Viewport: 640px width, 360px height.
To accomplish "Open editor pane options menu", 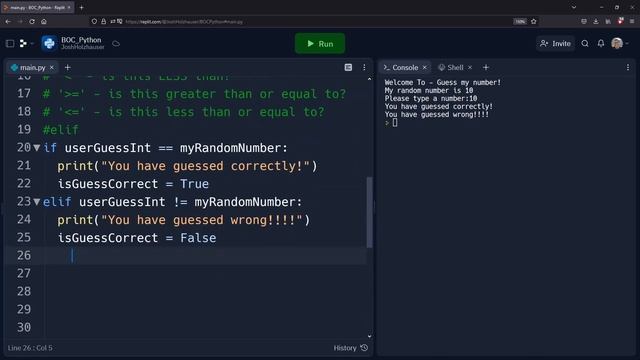I will 364,67.
